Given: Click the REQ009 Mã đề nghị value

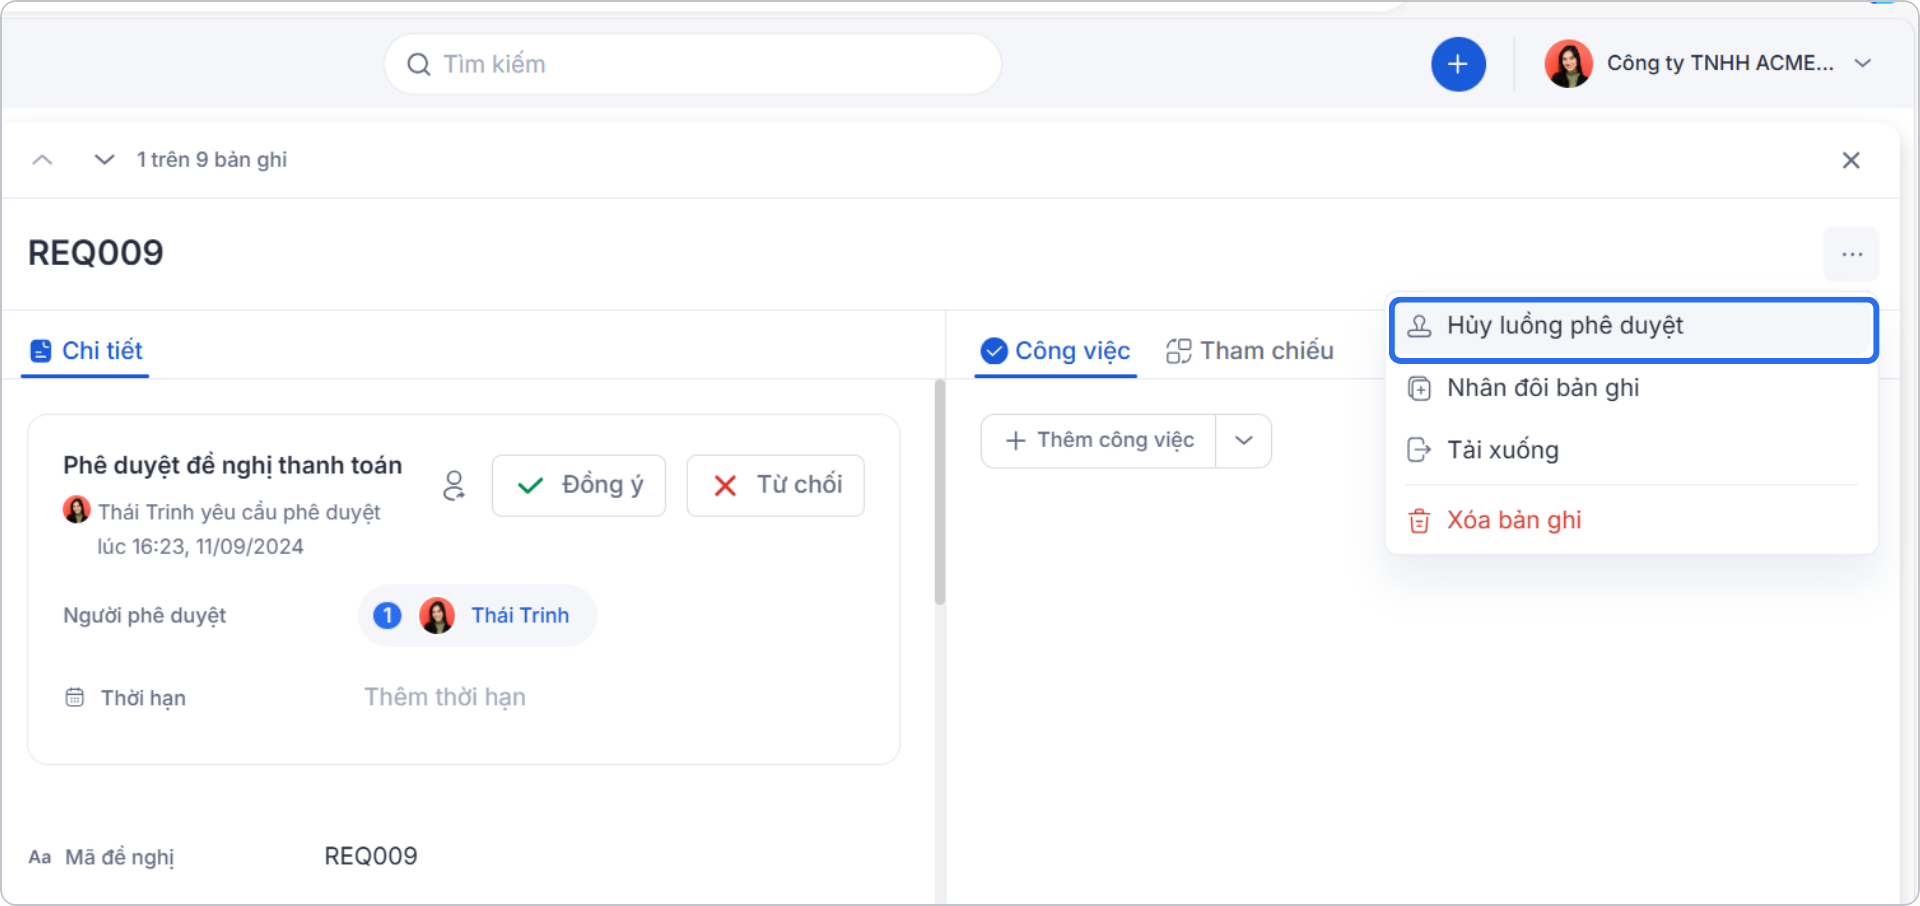Looking at the screenshot, I should point(371,856).
